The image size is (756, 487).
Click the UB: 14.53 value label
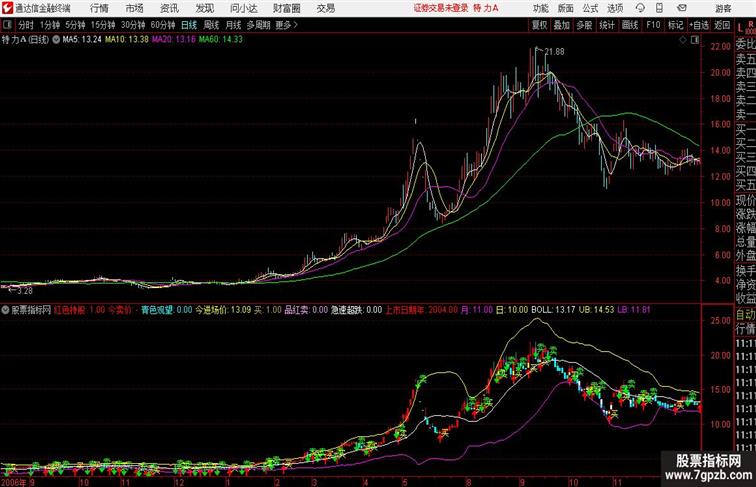tap(596, 310)
